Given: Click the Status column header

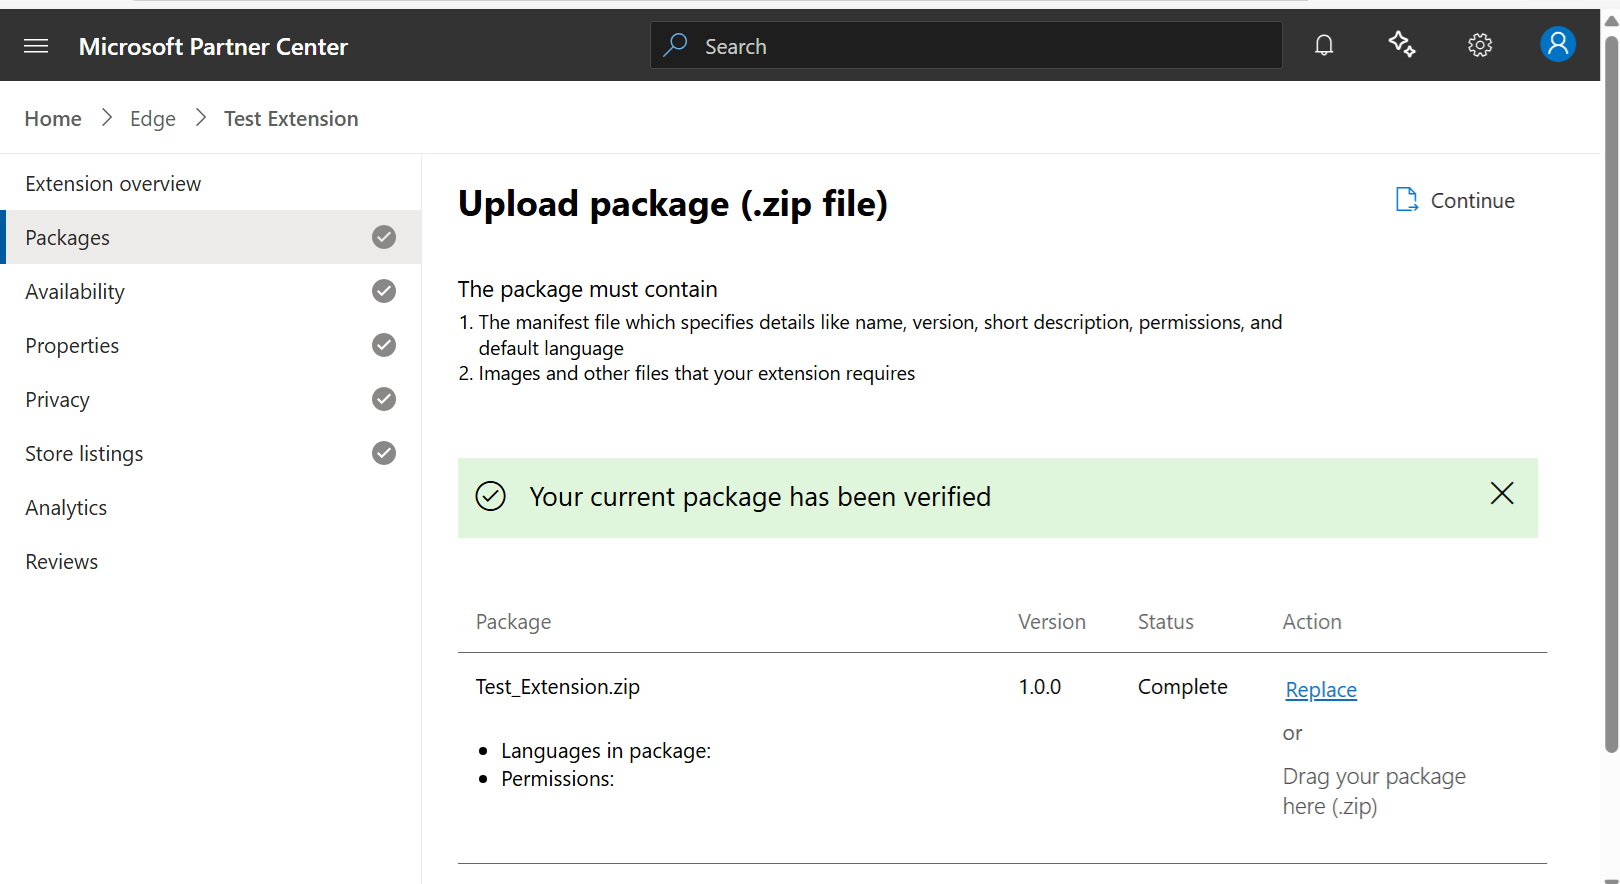Looking at the screenshot, I should 1166,622.
